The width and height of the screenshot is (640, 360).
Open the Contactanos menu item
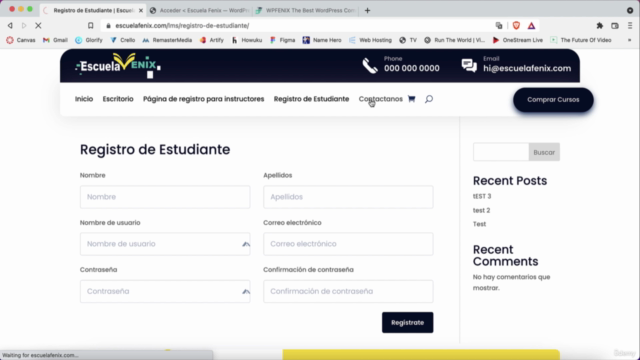(380, 99)
